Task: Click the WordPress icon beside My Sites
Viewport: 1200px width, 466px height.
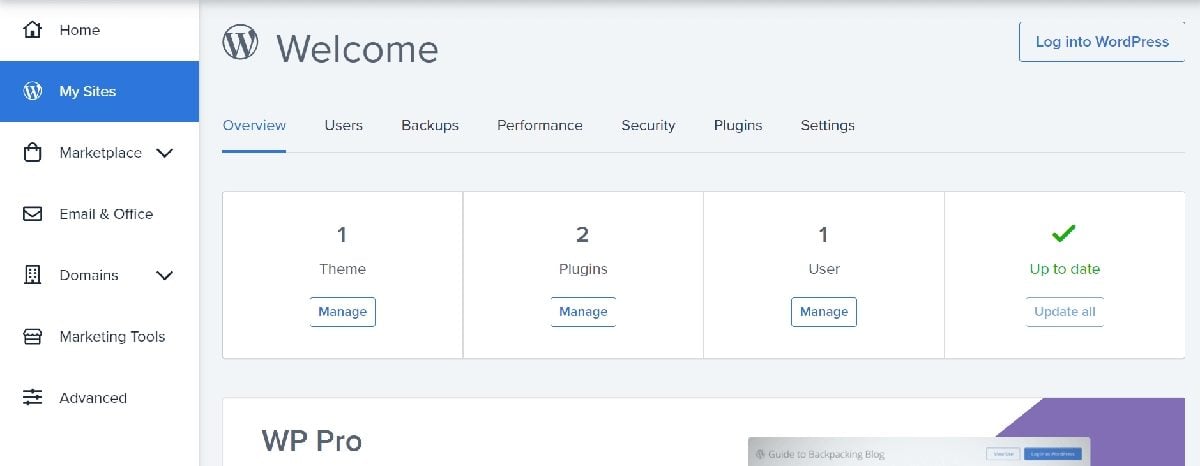Action: pos(33,91)
